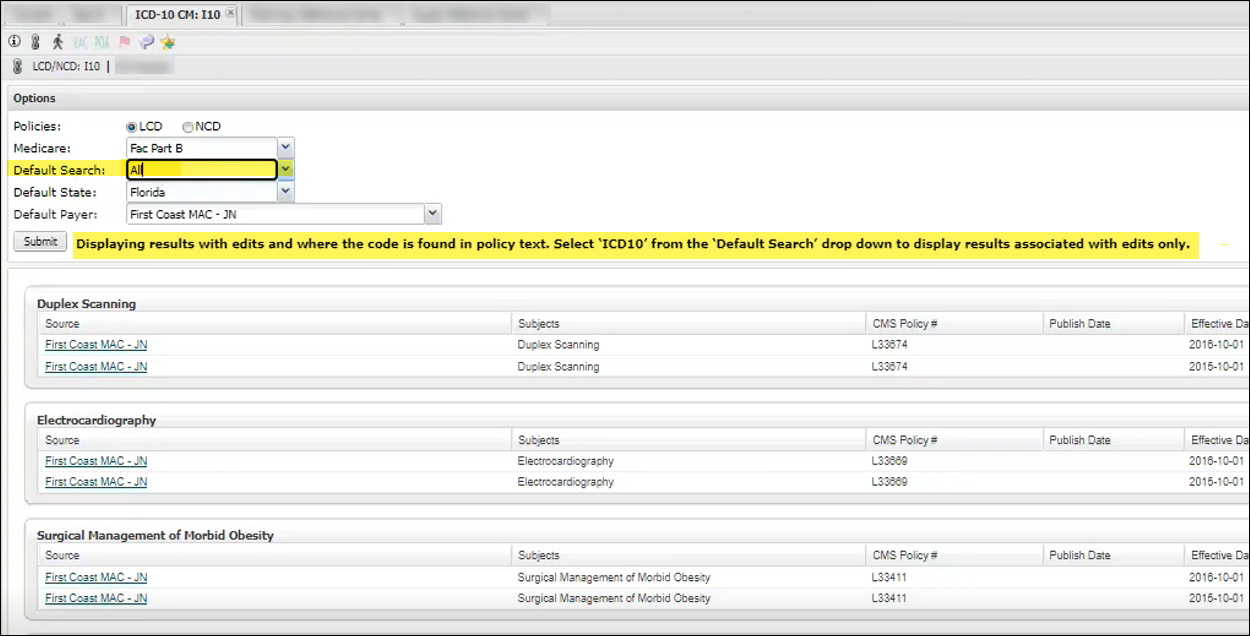Select the NCD policies radio button
The height and width of the screenshot is (636, 1250).
pos(187,127)
